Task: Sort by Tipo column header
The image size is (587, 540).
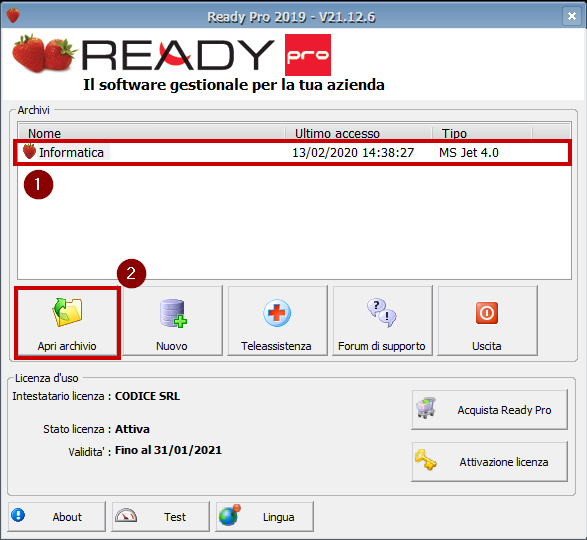Action: click(x=482, y=133)
